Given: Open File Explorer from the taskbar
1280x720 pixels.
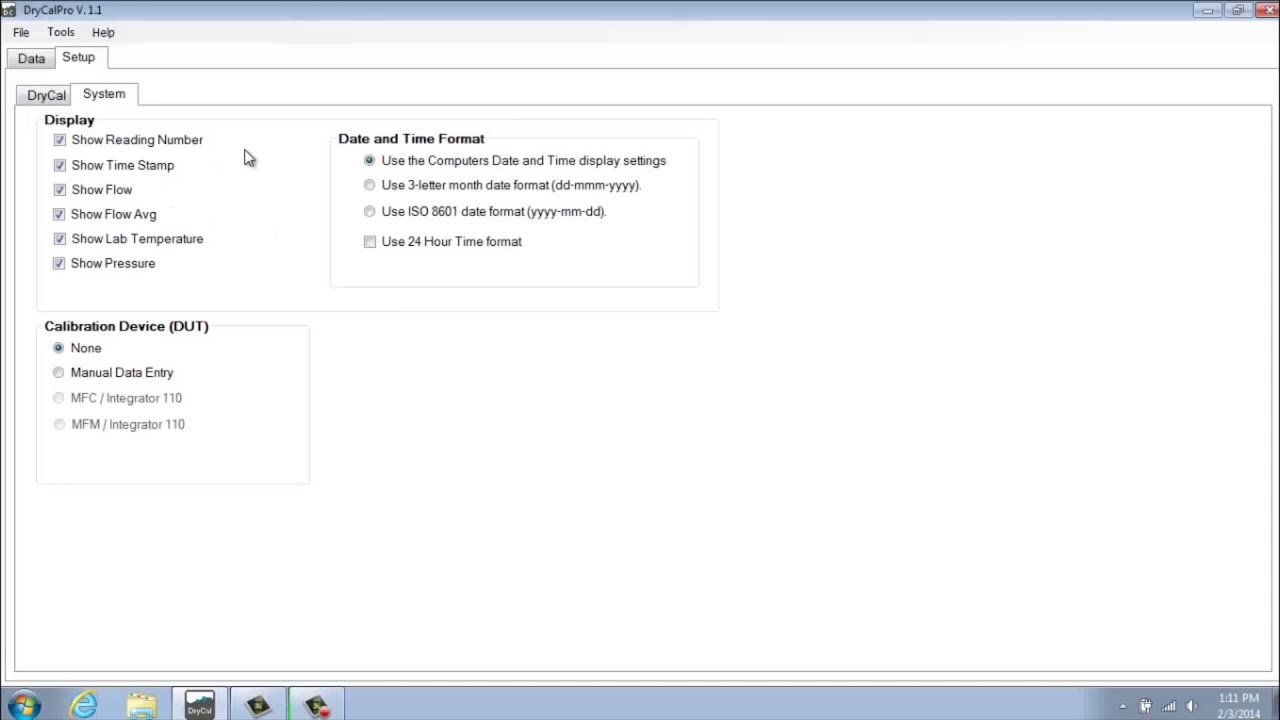Looking at the screenshot, I should [x=142, y=705].
